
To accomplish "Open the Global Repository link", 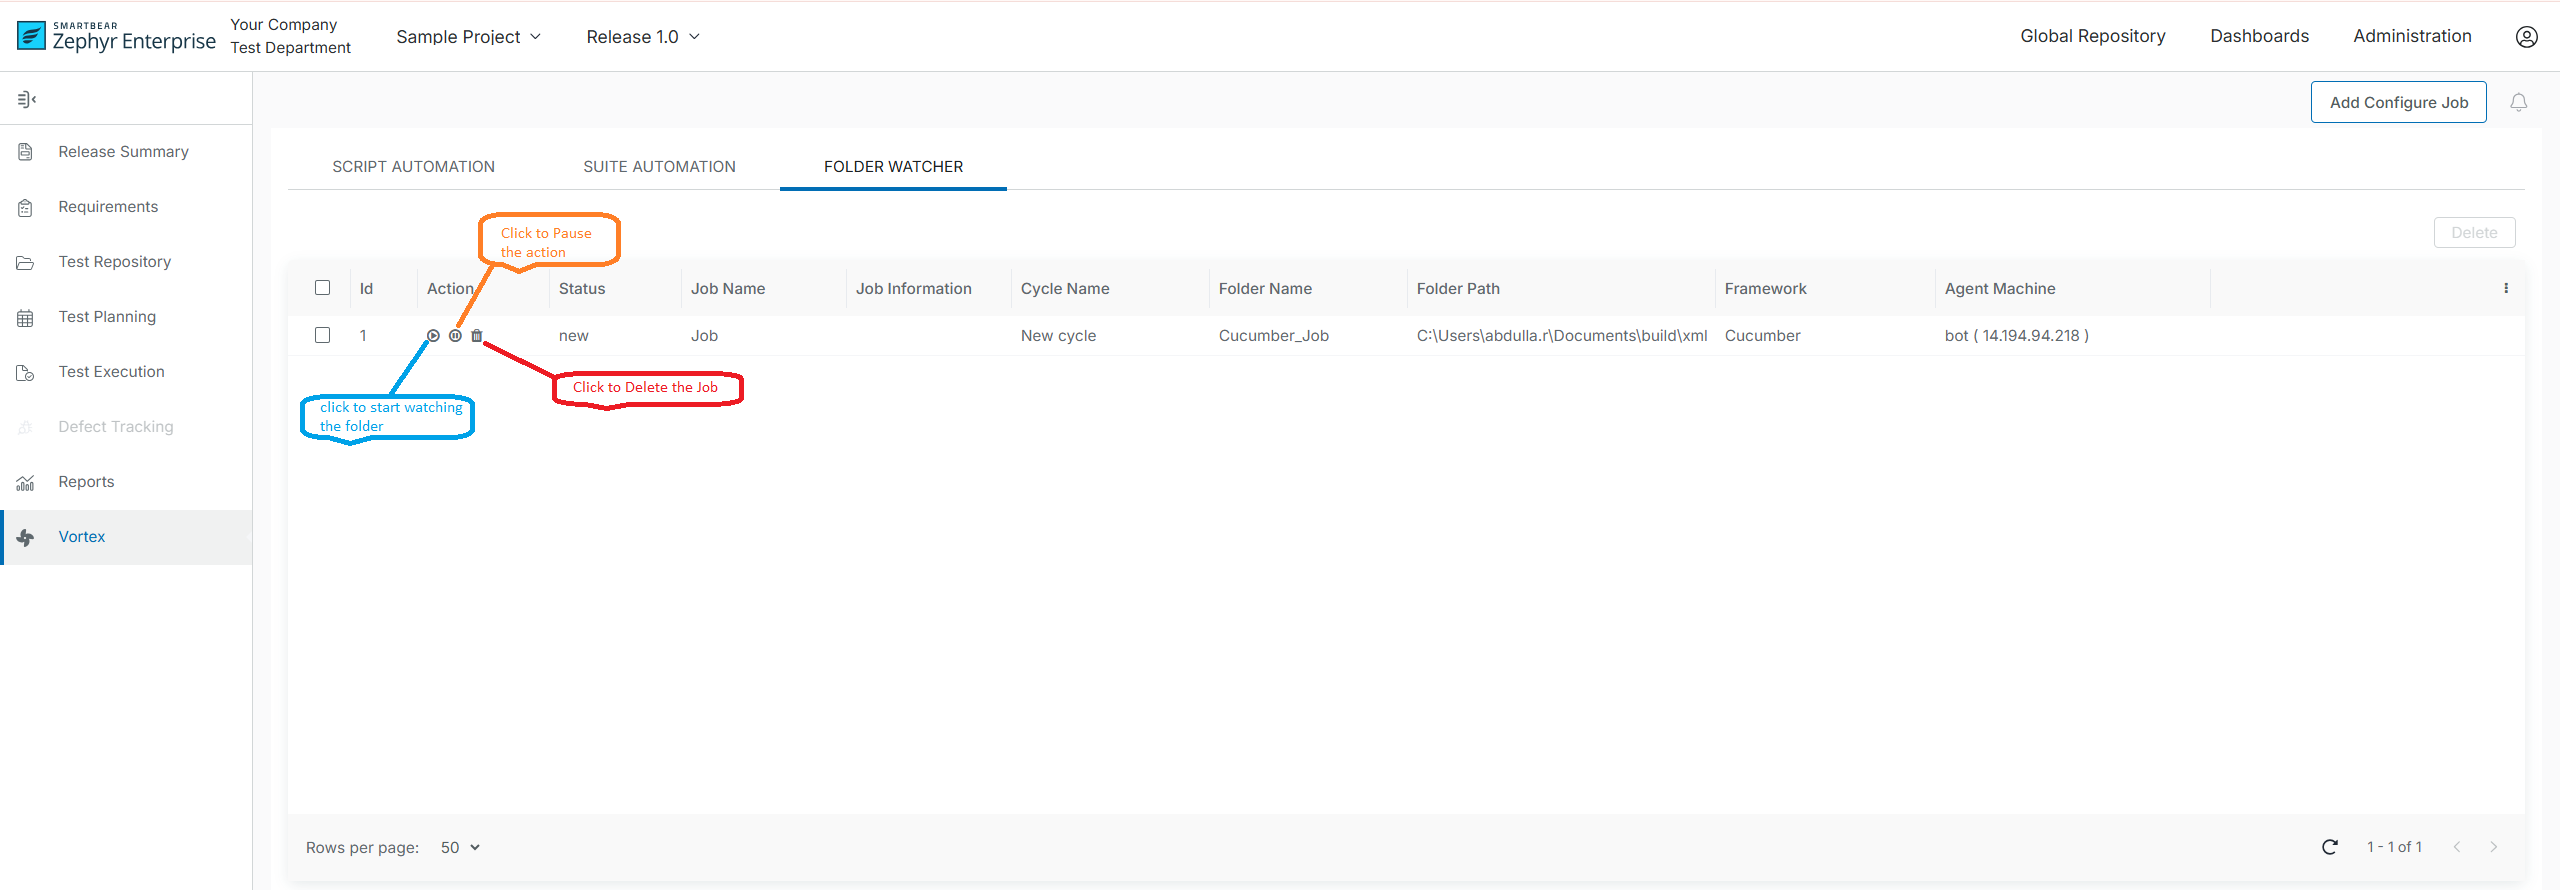I will 2092,36.
